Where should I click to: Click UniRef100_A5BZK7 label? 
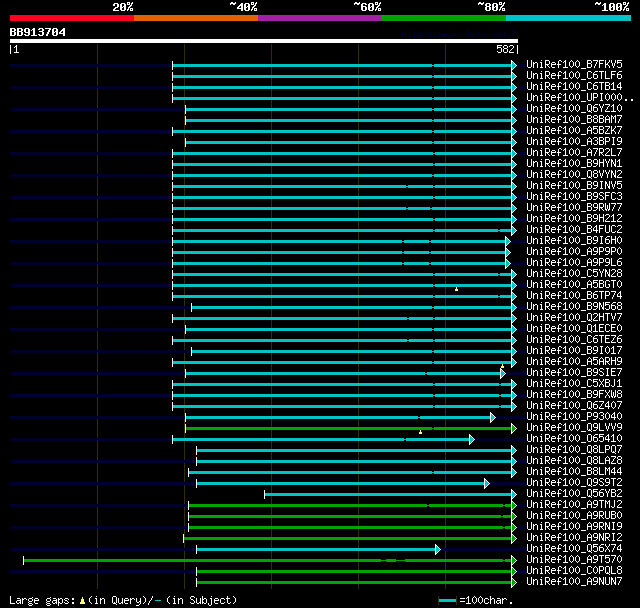point(574,131)
